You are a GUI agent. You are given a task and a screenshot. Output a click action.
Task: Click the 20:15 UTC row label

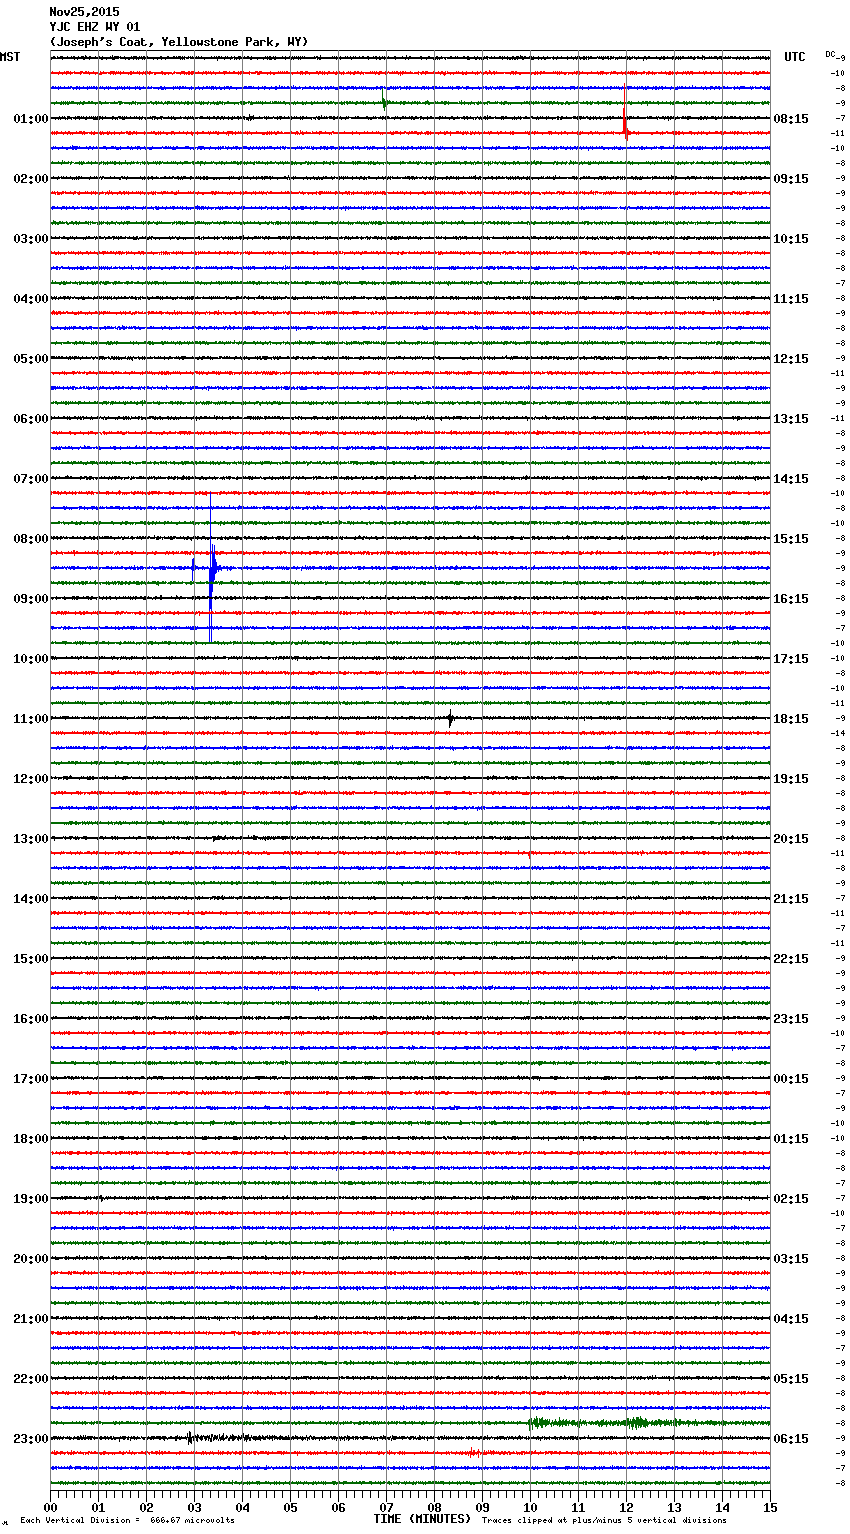click(791, 839)
